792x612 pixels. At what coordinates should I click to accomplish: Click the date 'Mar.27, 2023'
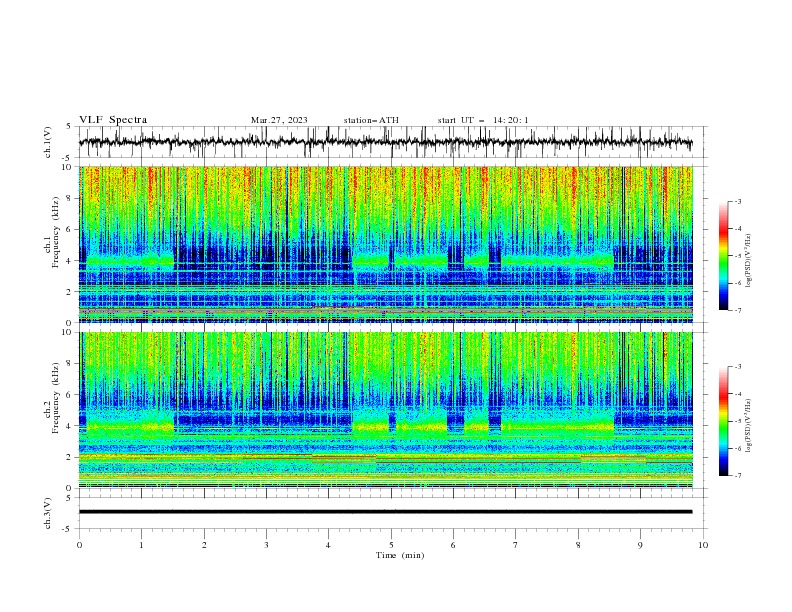[x=279, y=120]
